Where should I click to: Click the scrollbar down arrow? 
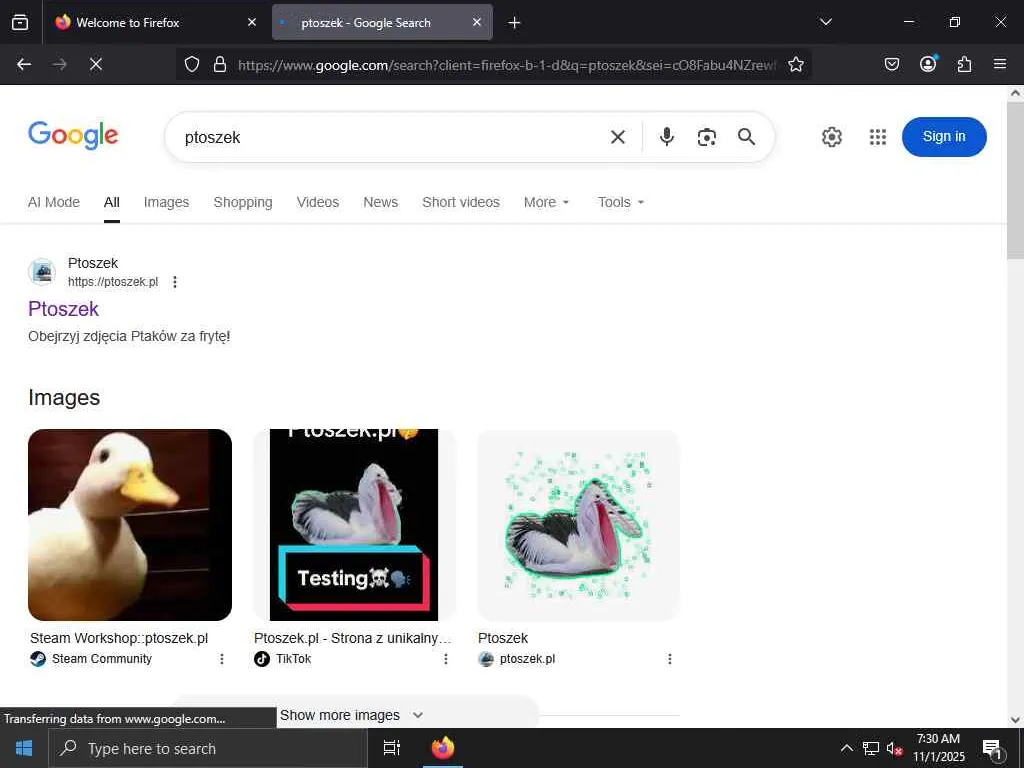coord(1016,720)
